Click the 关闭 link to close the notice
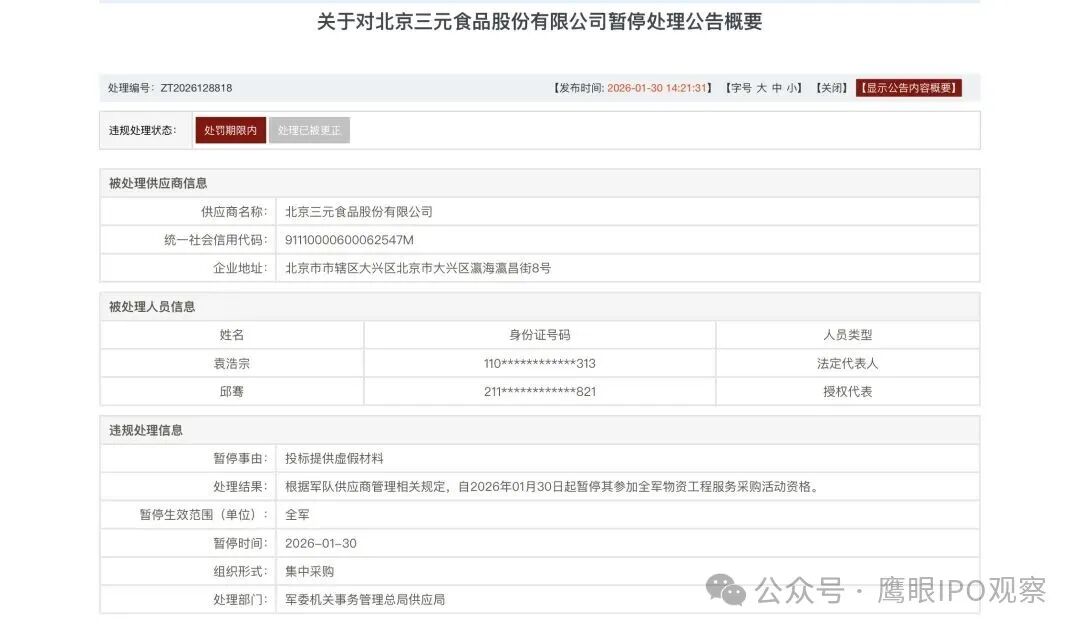 pyautogui.click(x=832, y=88)
